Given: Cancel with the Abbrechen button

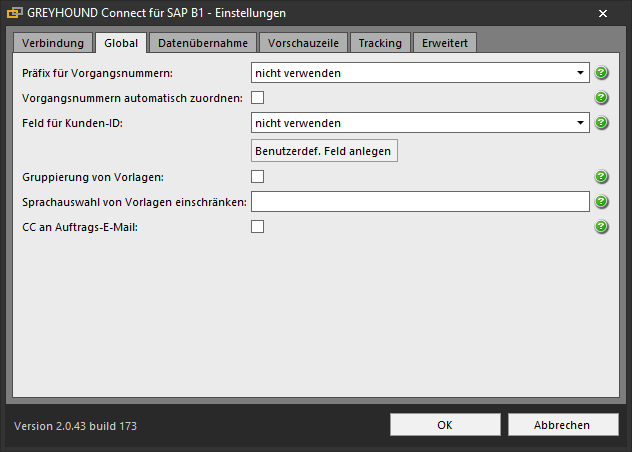Looking at the screenshot, I should point(563,425).
